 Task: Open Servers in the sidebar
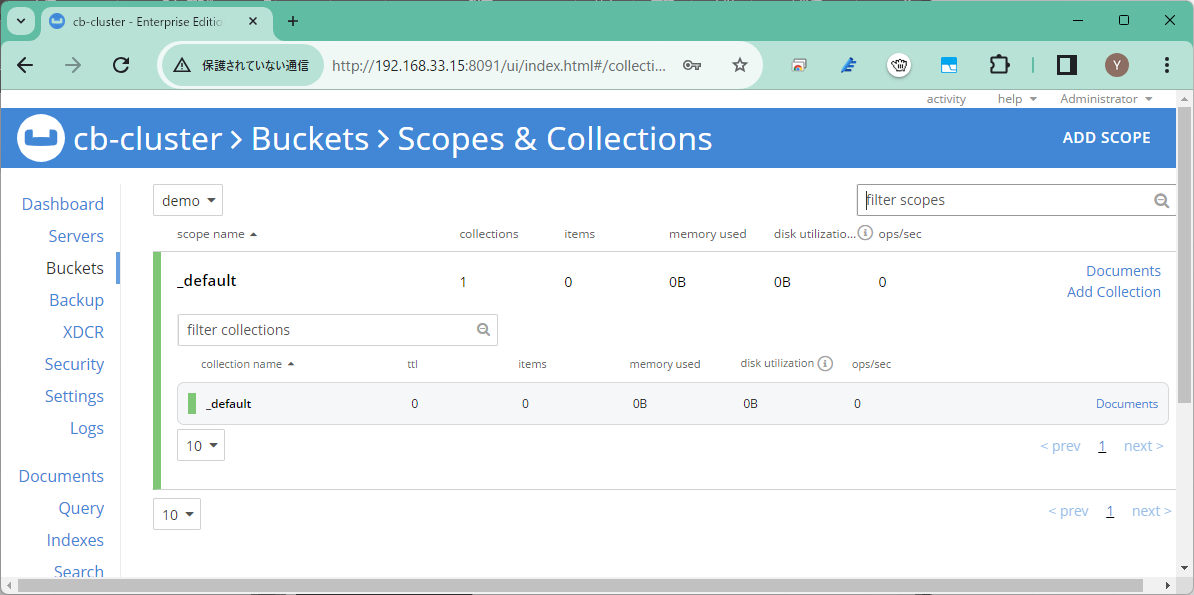coord(76,236)
